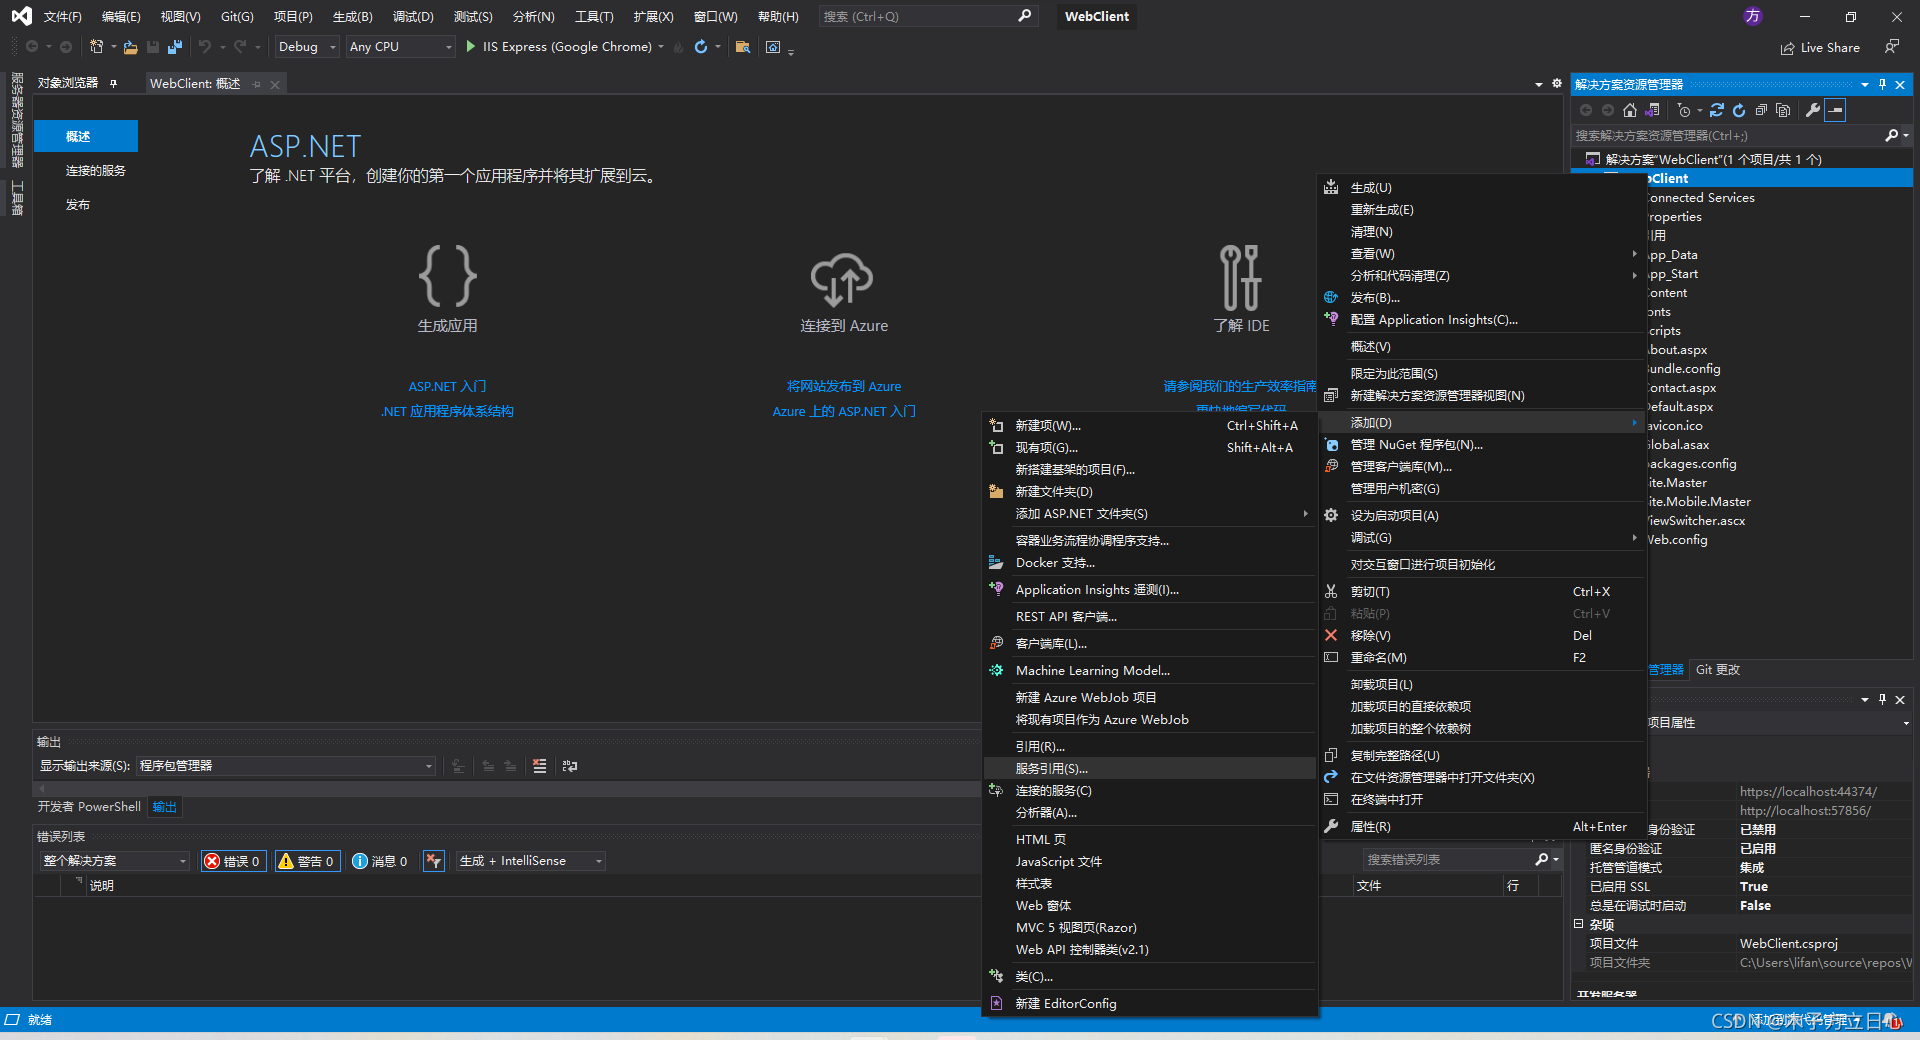The width and height of the screenshot is (1920, 1040).
Task: Select the Web.config file in Solution Explorer
Action: (x=1678, y=540)
